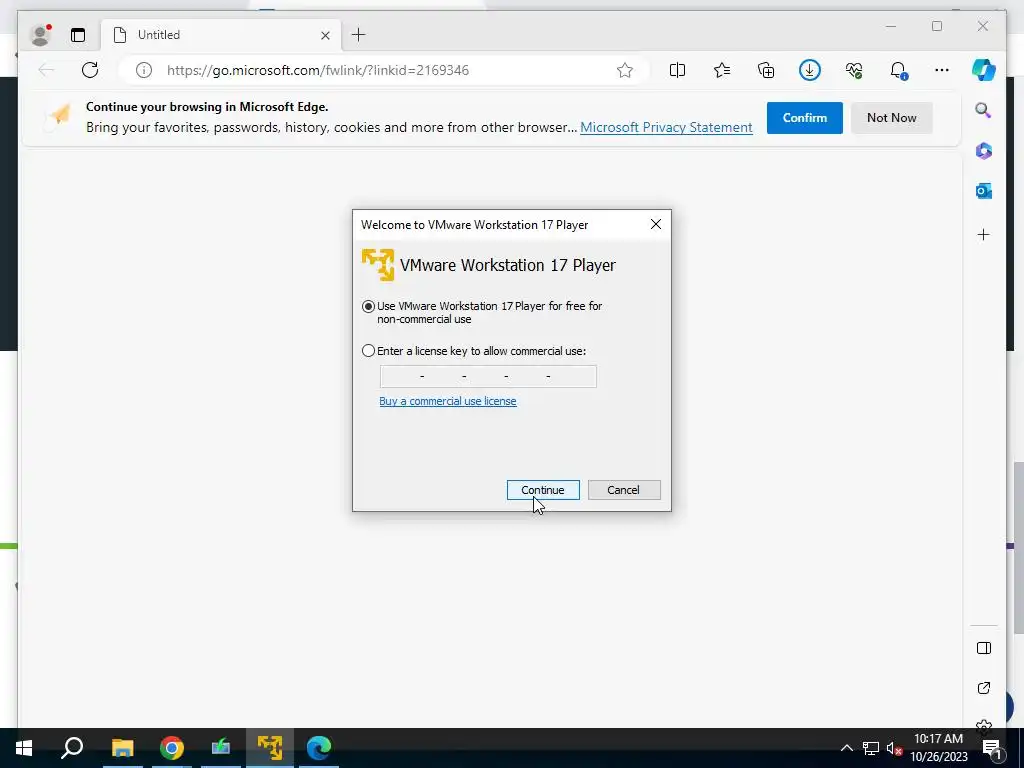Select the Untitled browser tab
The image size is (1024, 768).
pos(222,35)
